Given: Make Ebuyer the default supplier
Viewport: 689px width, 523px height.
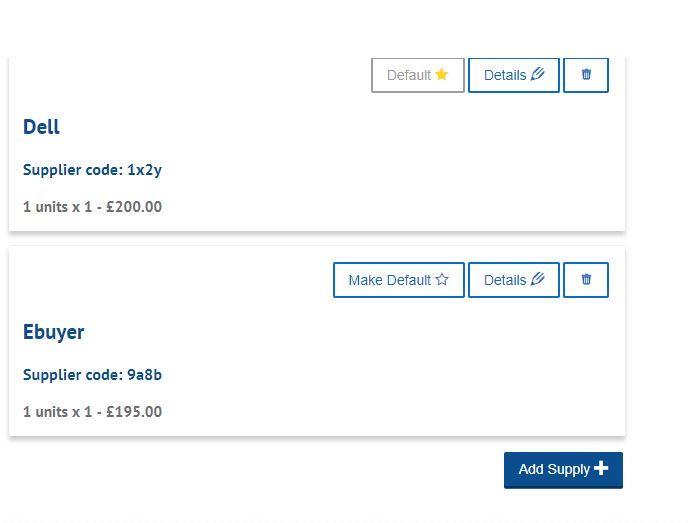Looking at the screenshot, I should pyautogui.click(x=398, y=280).
